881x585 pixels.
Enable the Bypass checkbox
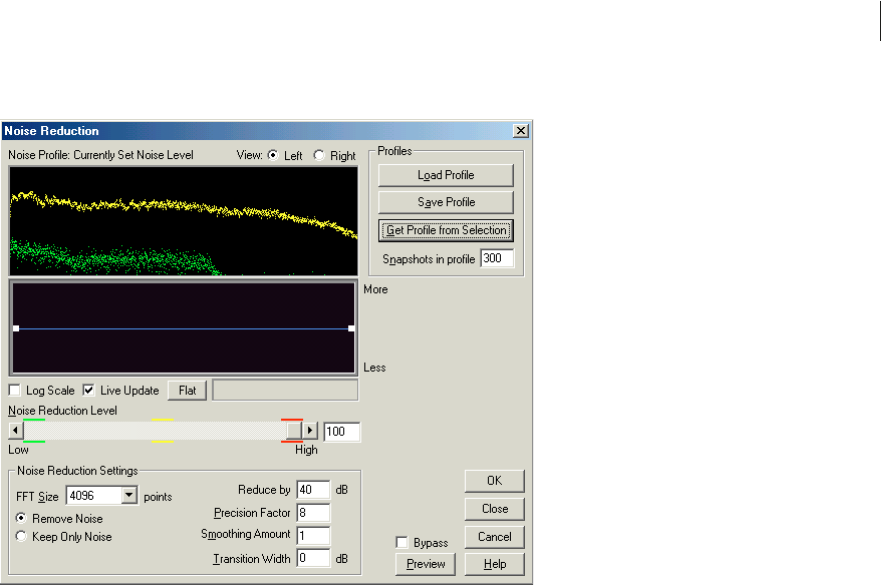tap(402, 542)
